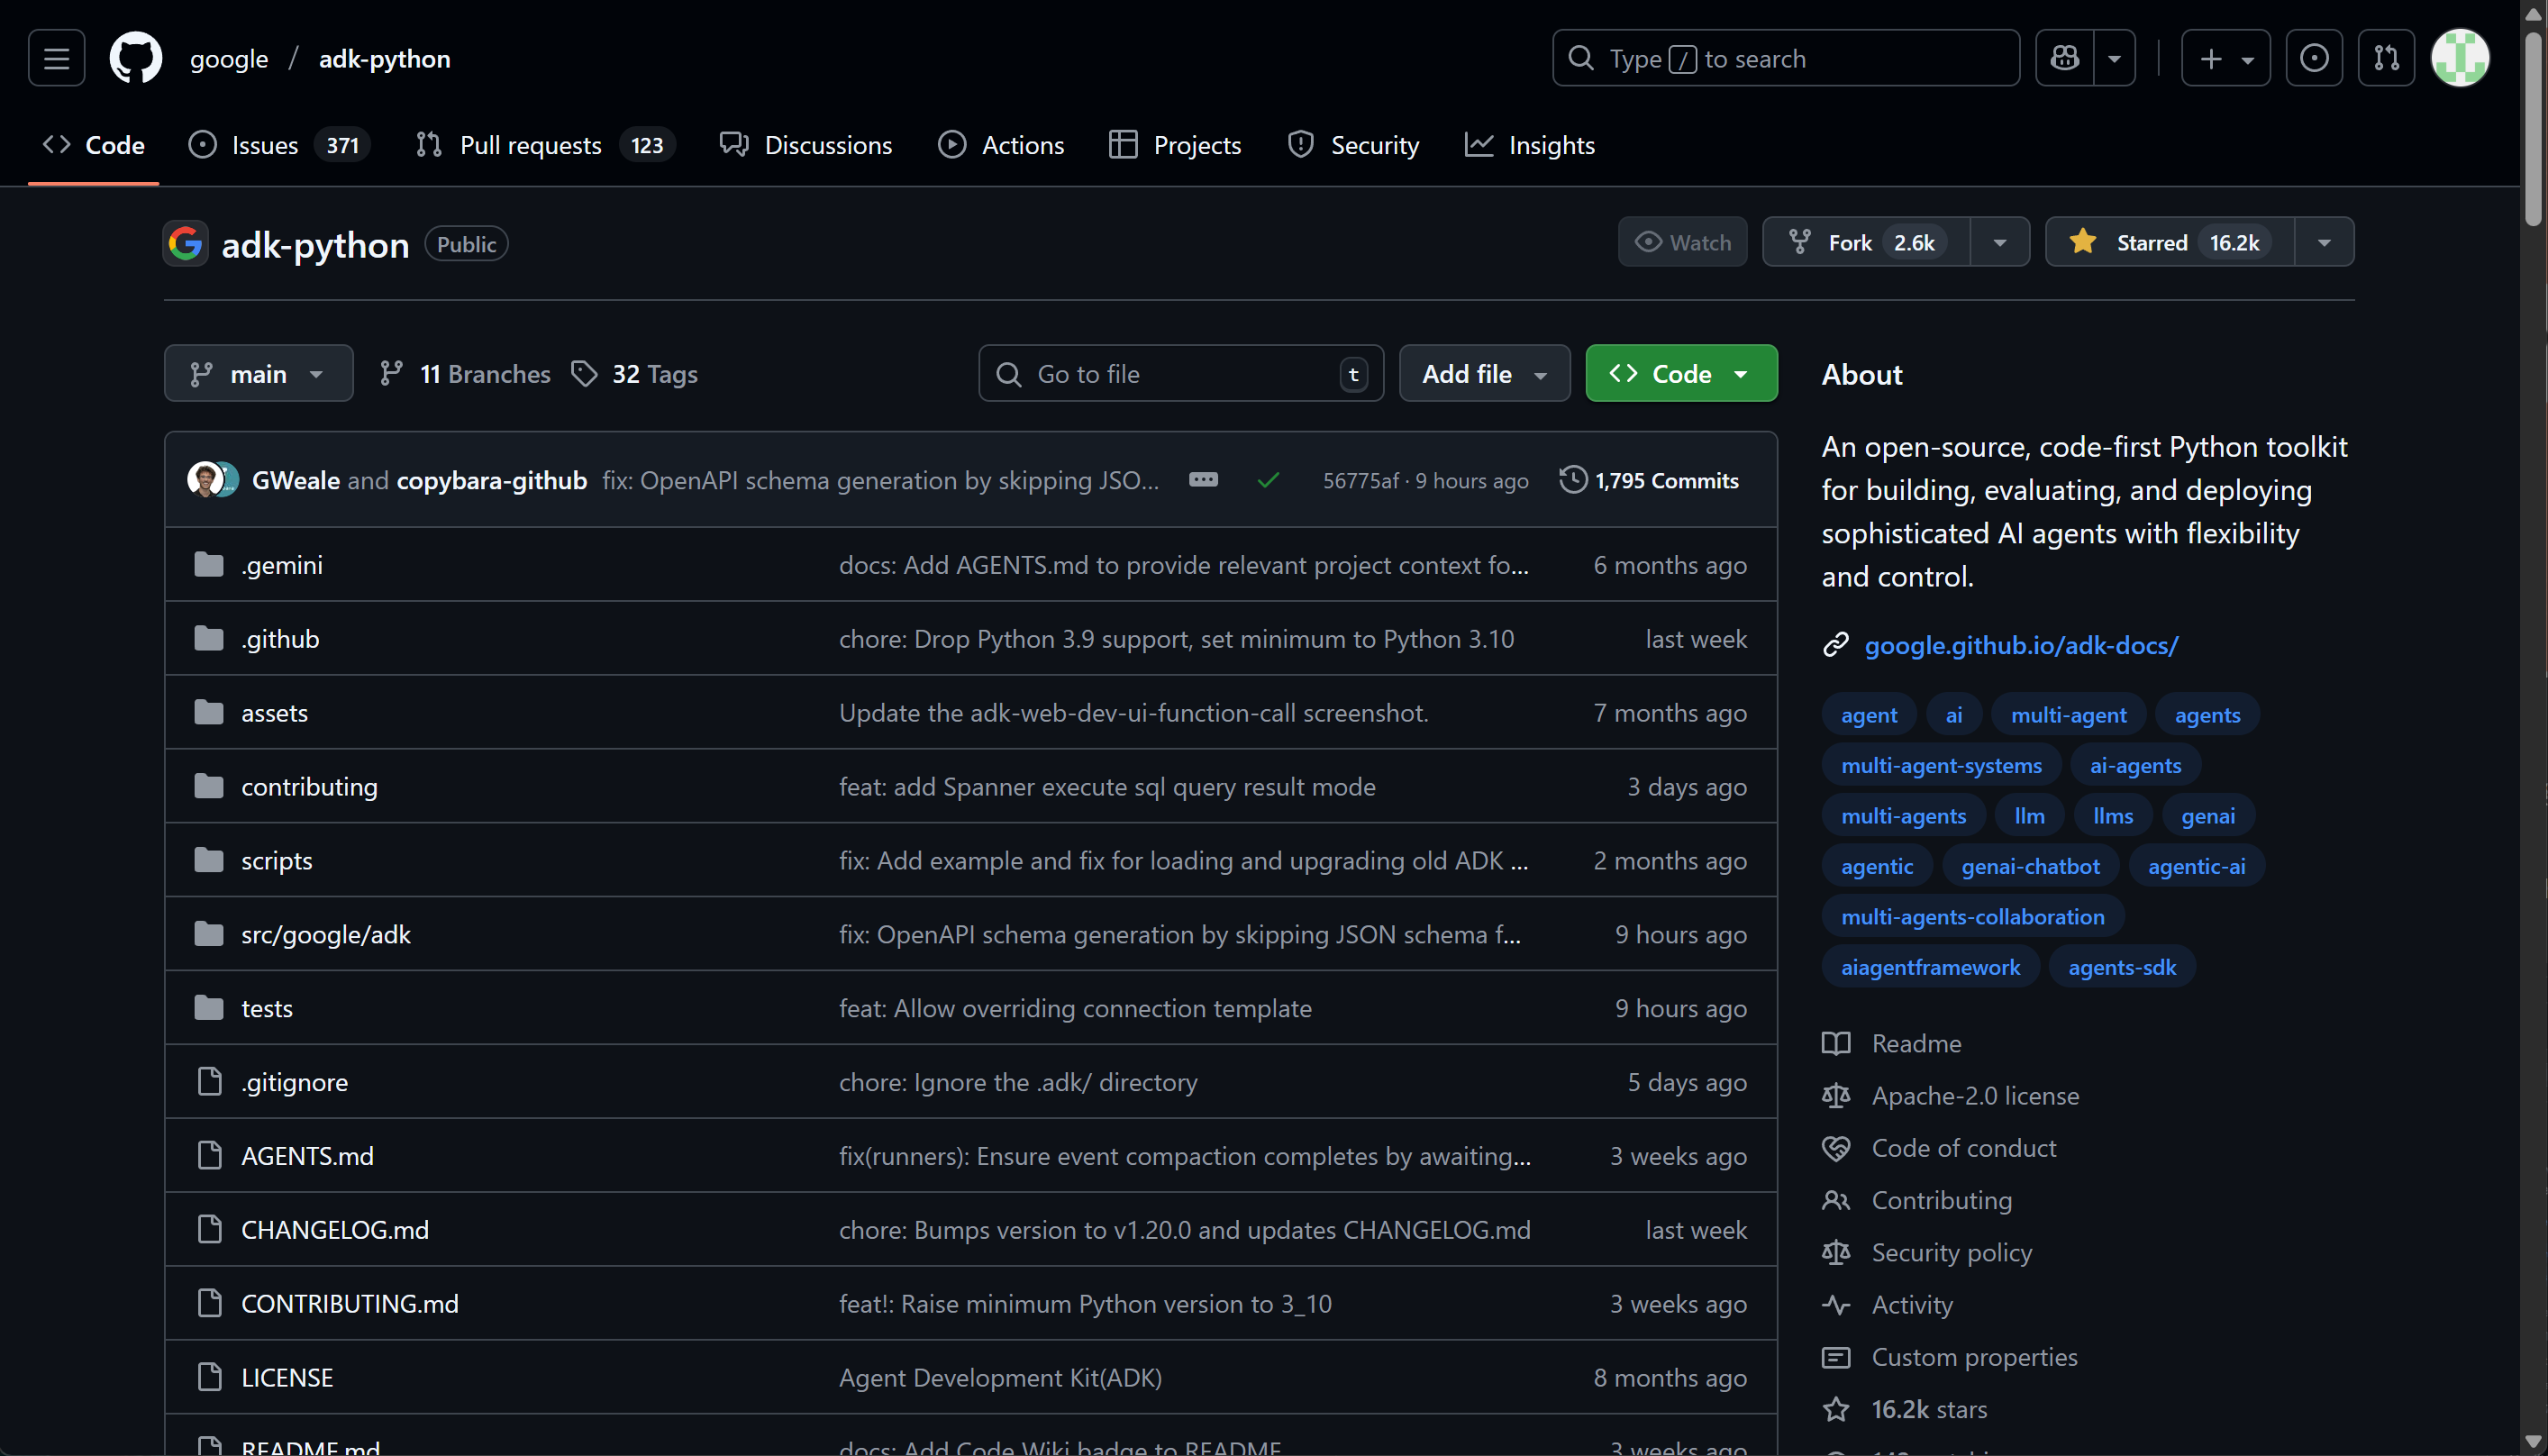Fork the repository with Fork button

1866,242
